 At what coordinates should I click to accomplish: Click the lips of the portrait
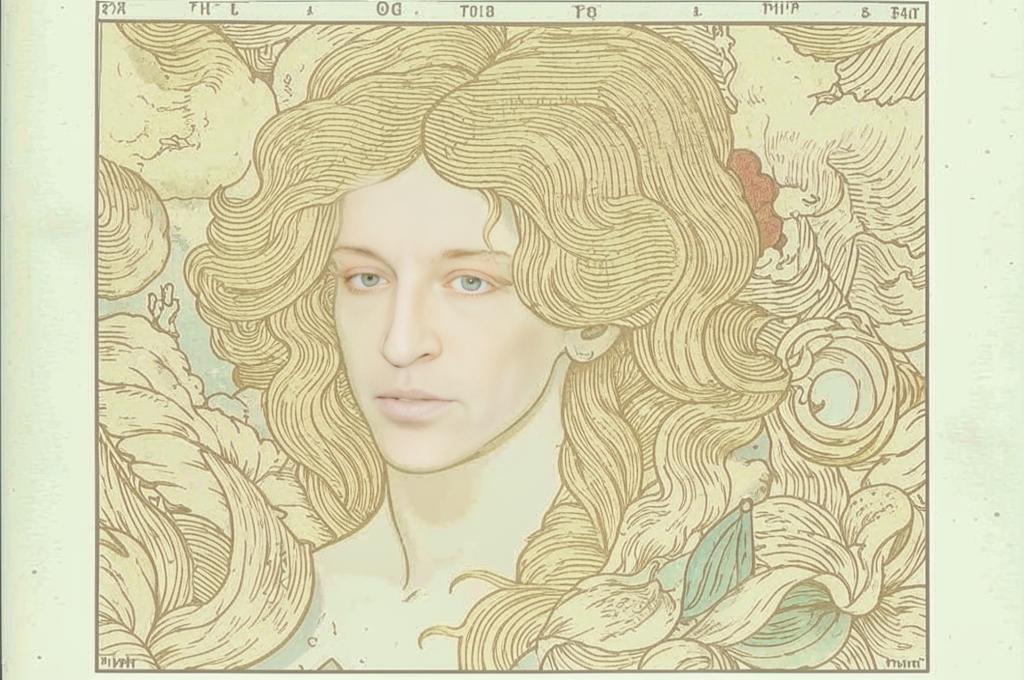pos(413,403)
